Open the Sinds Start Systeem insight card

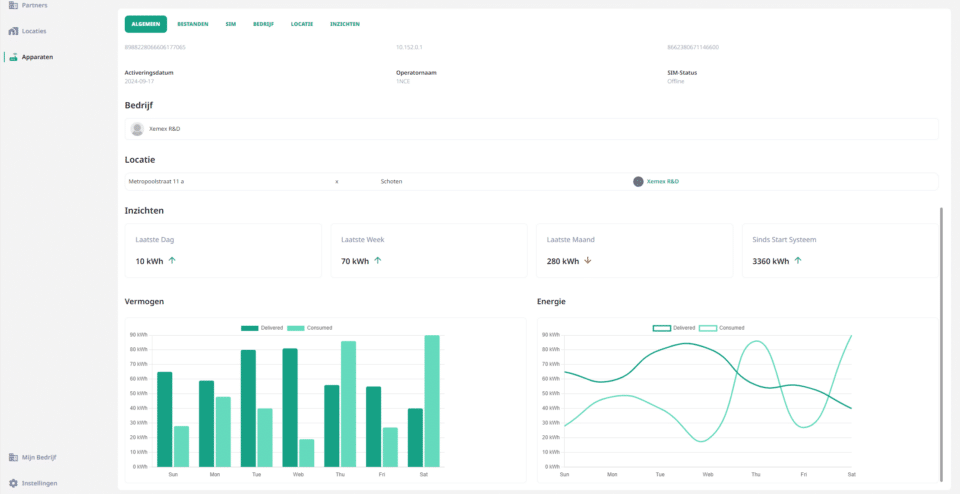coord(840,250)
